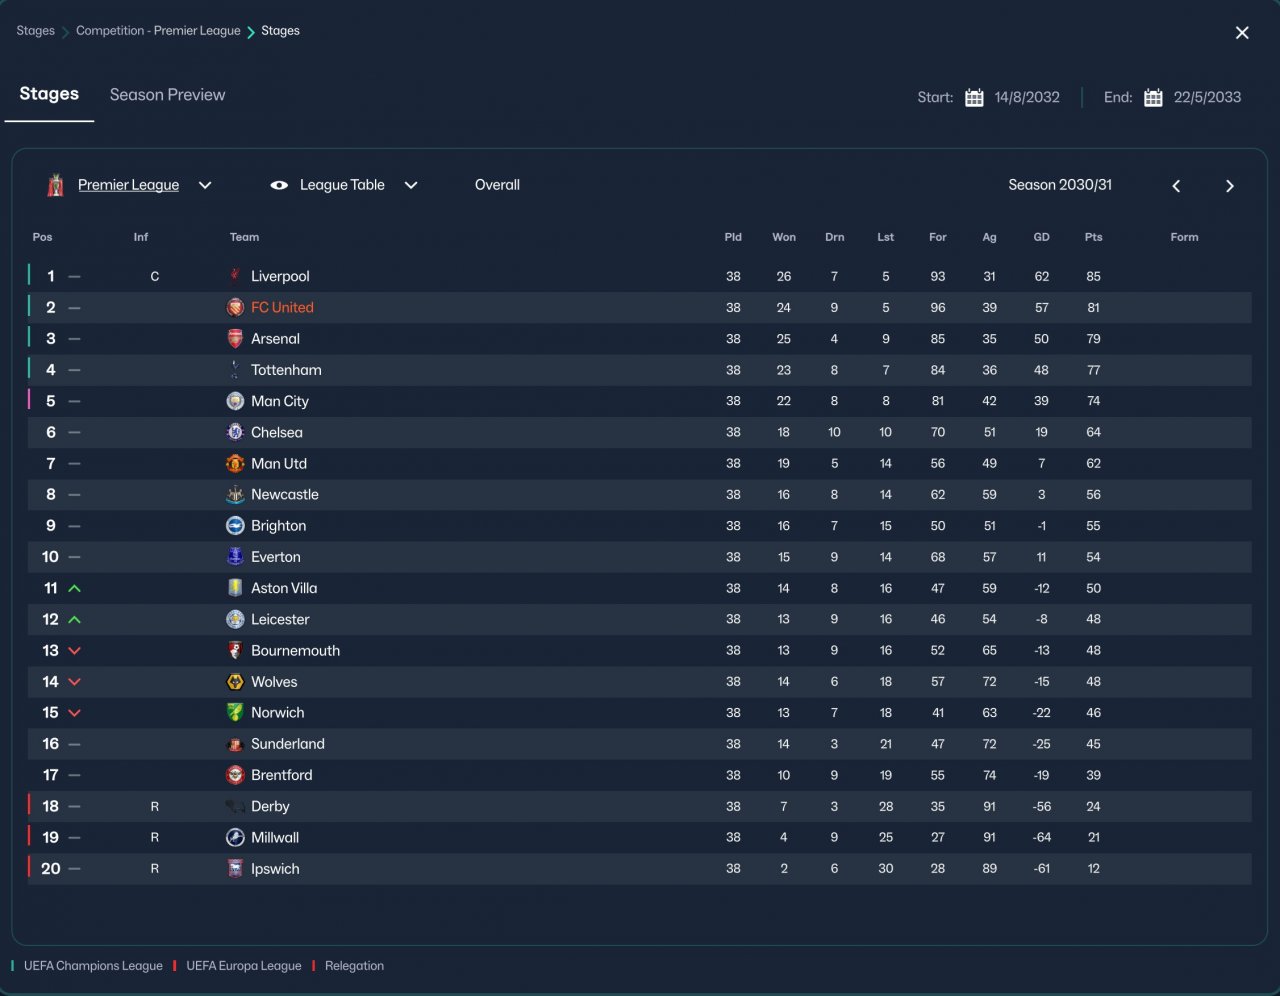The image size is (1280, 996).
Task: Click the Tottenham club crest
Action: [235, 370]
